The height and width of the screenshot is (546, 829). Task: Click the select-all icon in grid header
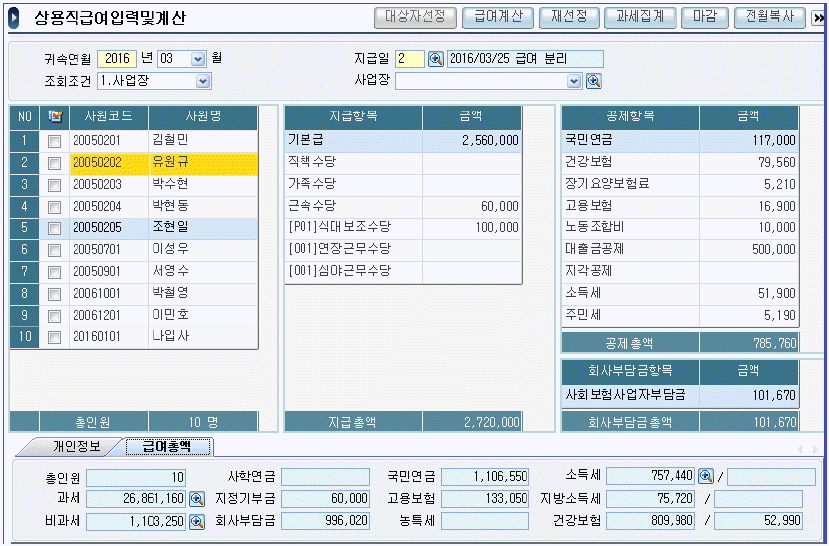tap(54, 117)
